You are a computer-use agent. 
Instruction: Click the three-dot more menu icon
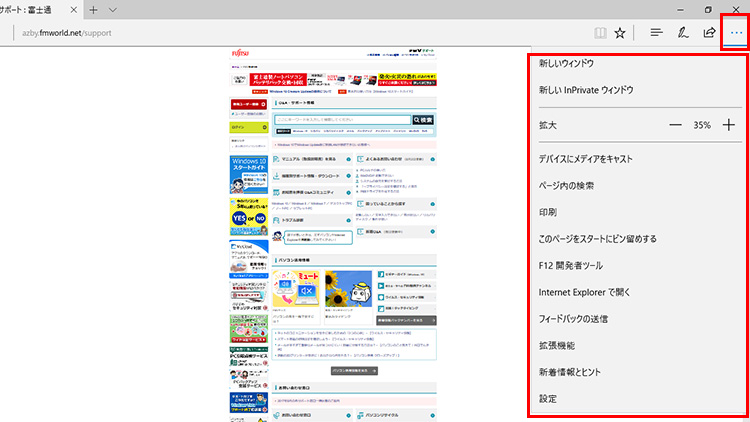(736, 32)
